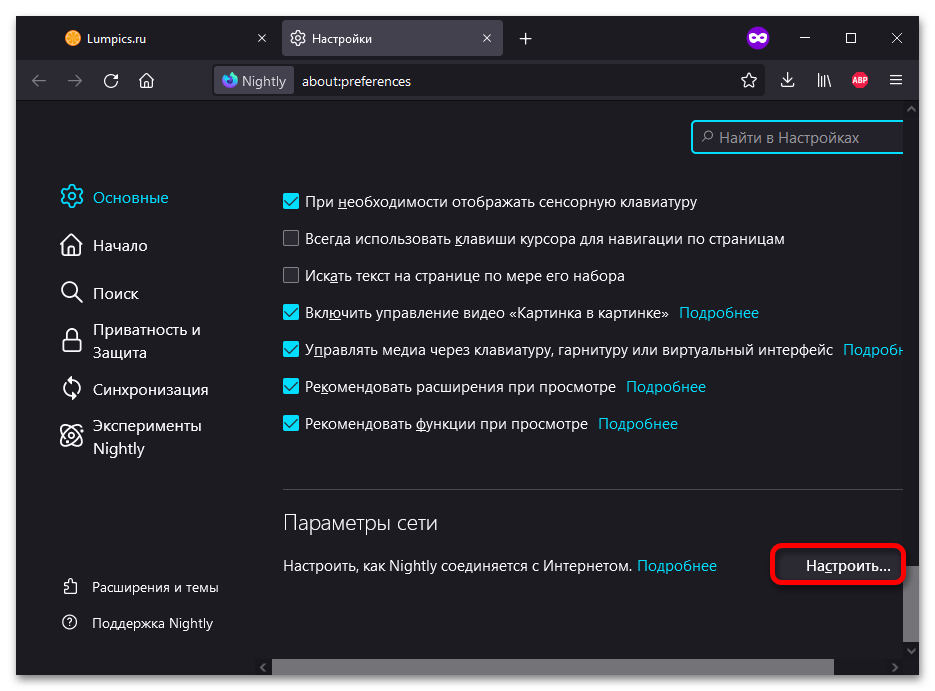Click the vertical scrollbar up arrow
The width and height of the screenshot is (935, 691).
coord(911,109)
